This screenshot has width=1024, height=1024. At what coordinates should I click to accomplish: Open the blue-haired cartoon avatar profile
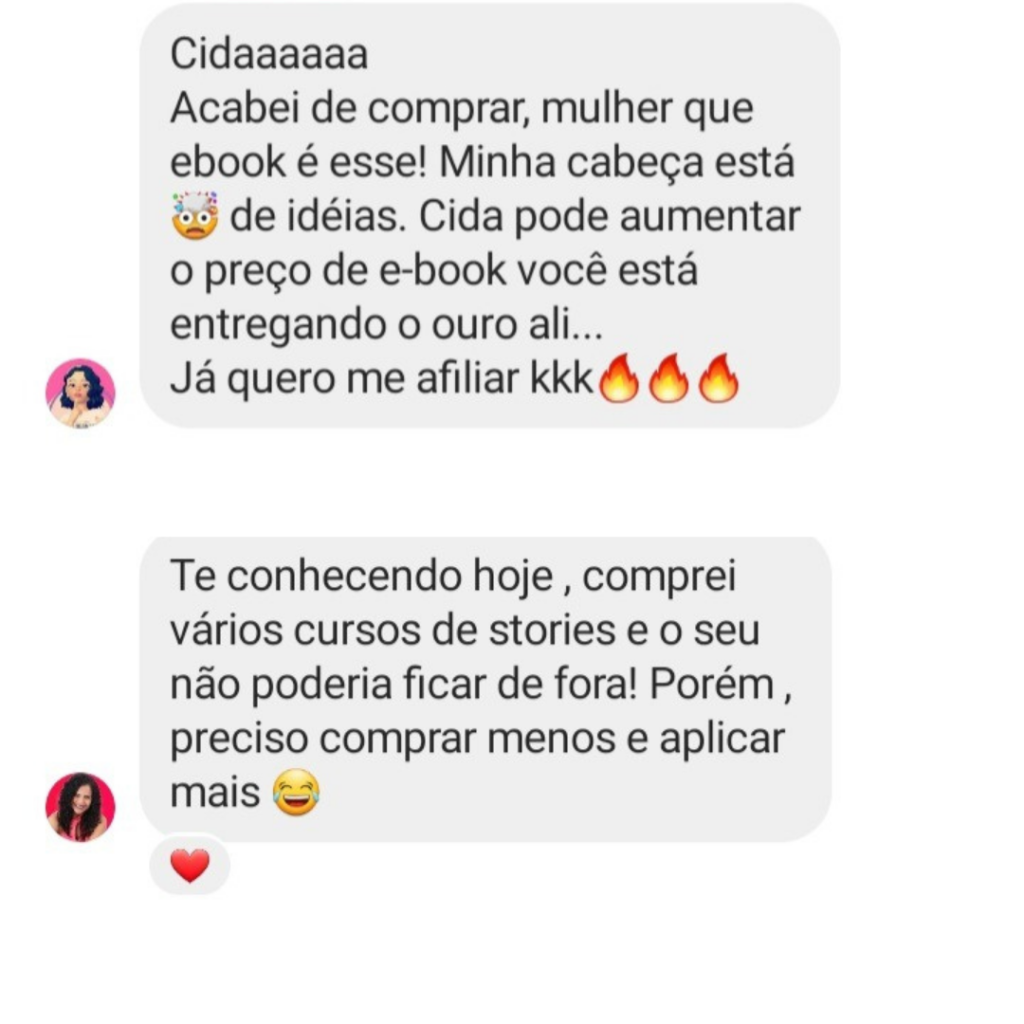(80, 392)
